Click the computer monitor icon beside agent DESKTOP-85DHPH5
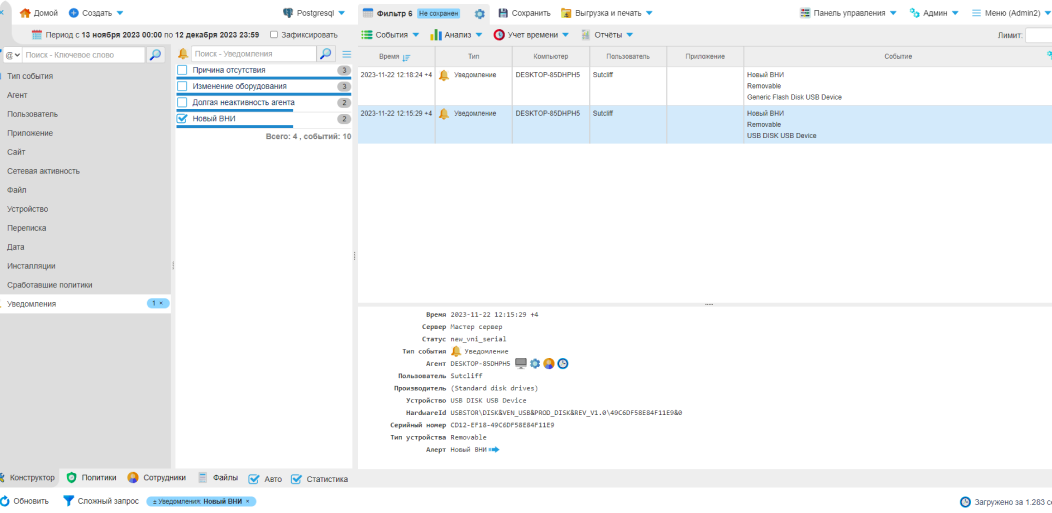This screenshot has width=1052, height=513. (x=521, y=363)
